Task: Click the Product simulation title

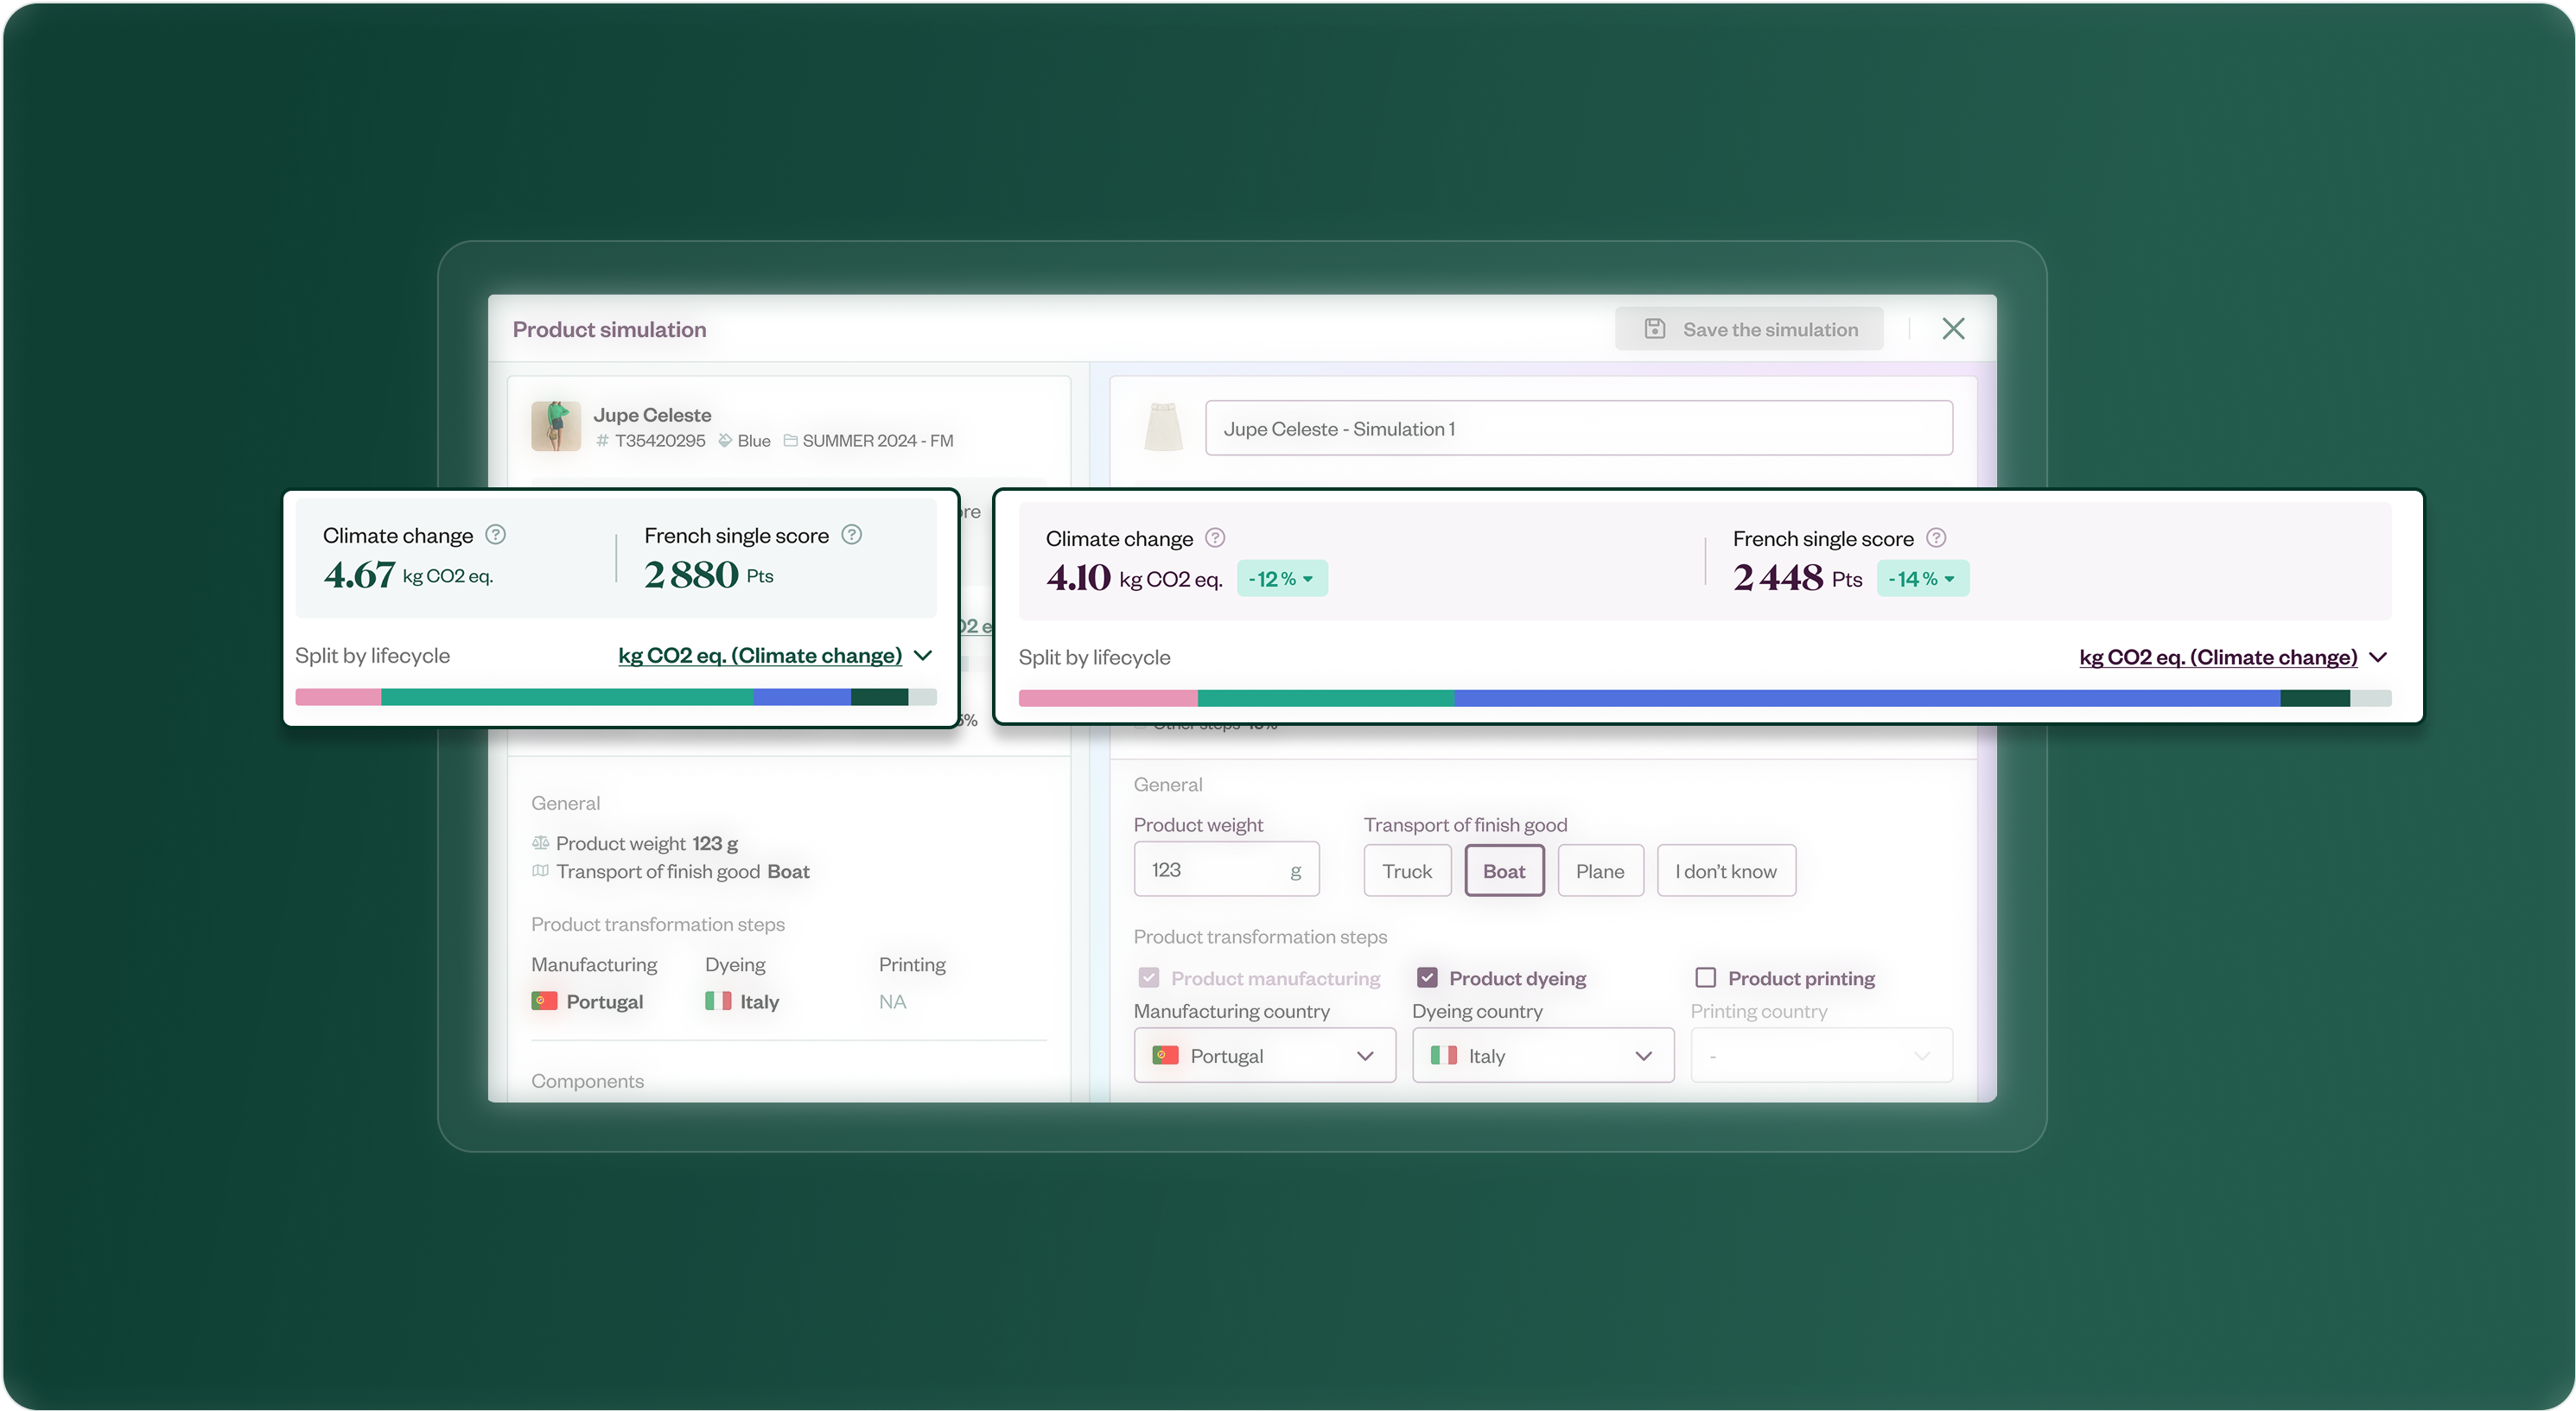Action: [x=609, y=329]
